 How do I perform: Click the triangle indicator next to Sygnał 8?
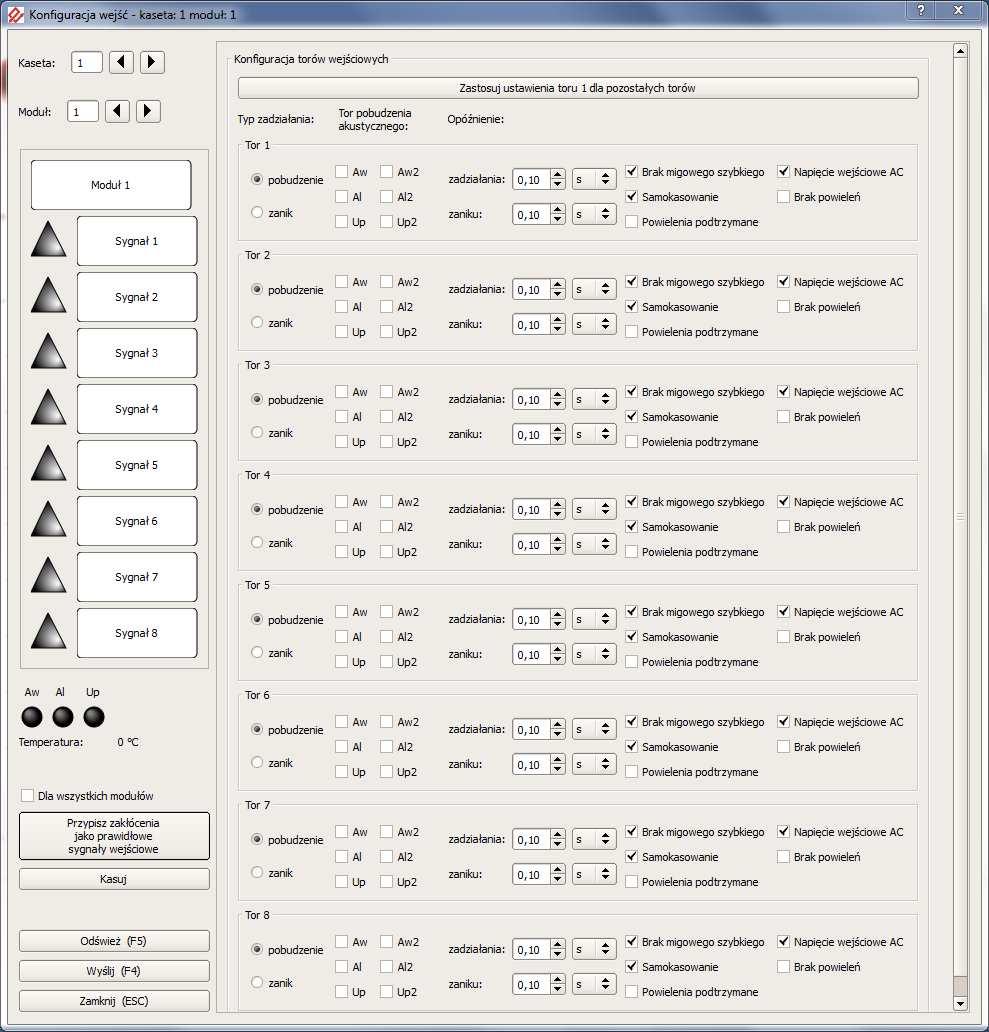coord(49,631)
